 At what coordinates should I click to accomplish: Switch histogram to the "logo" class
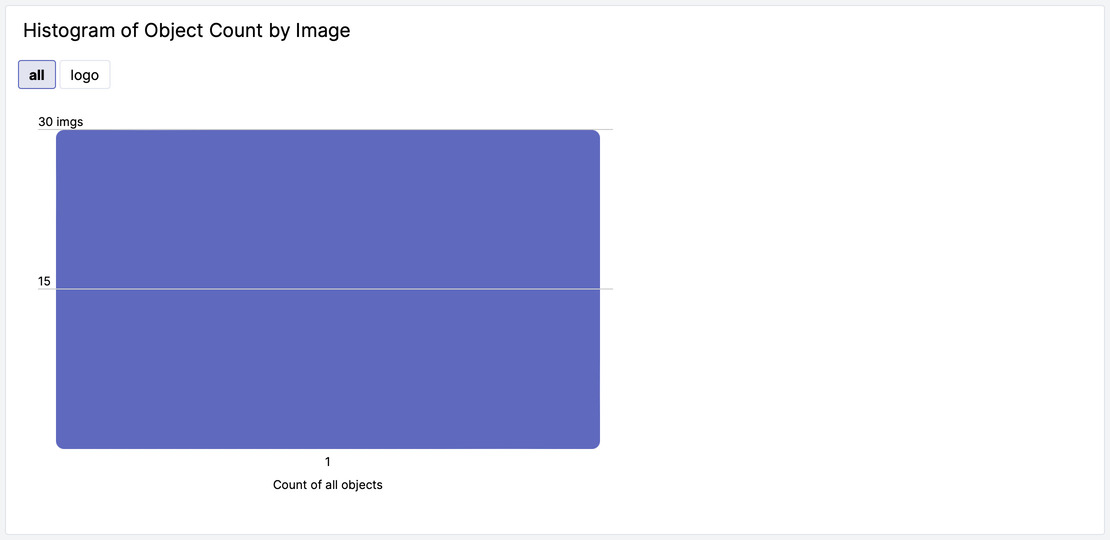tap(85, 75)
